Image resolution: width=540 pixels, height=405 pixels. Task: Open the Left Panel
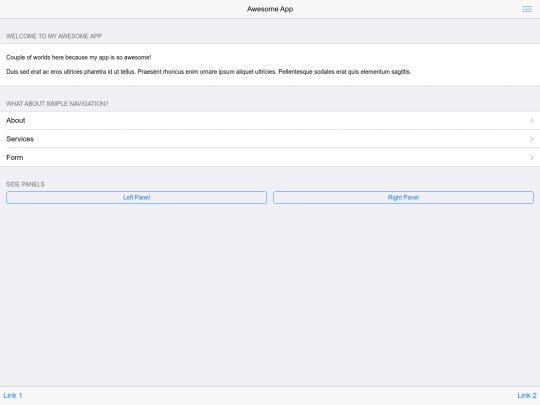[x=136, y=198]
